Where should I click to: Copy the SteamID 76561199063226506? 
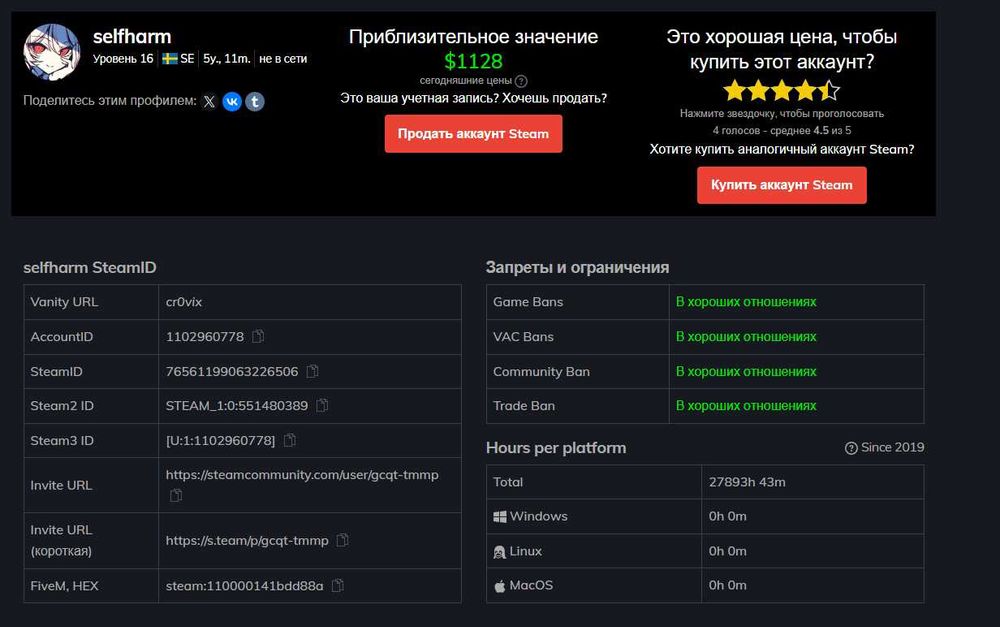click(312, 371)
